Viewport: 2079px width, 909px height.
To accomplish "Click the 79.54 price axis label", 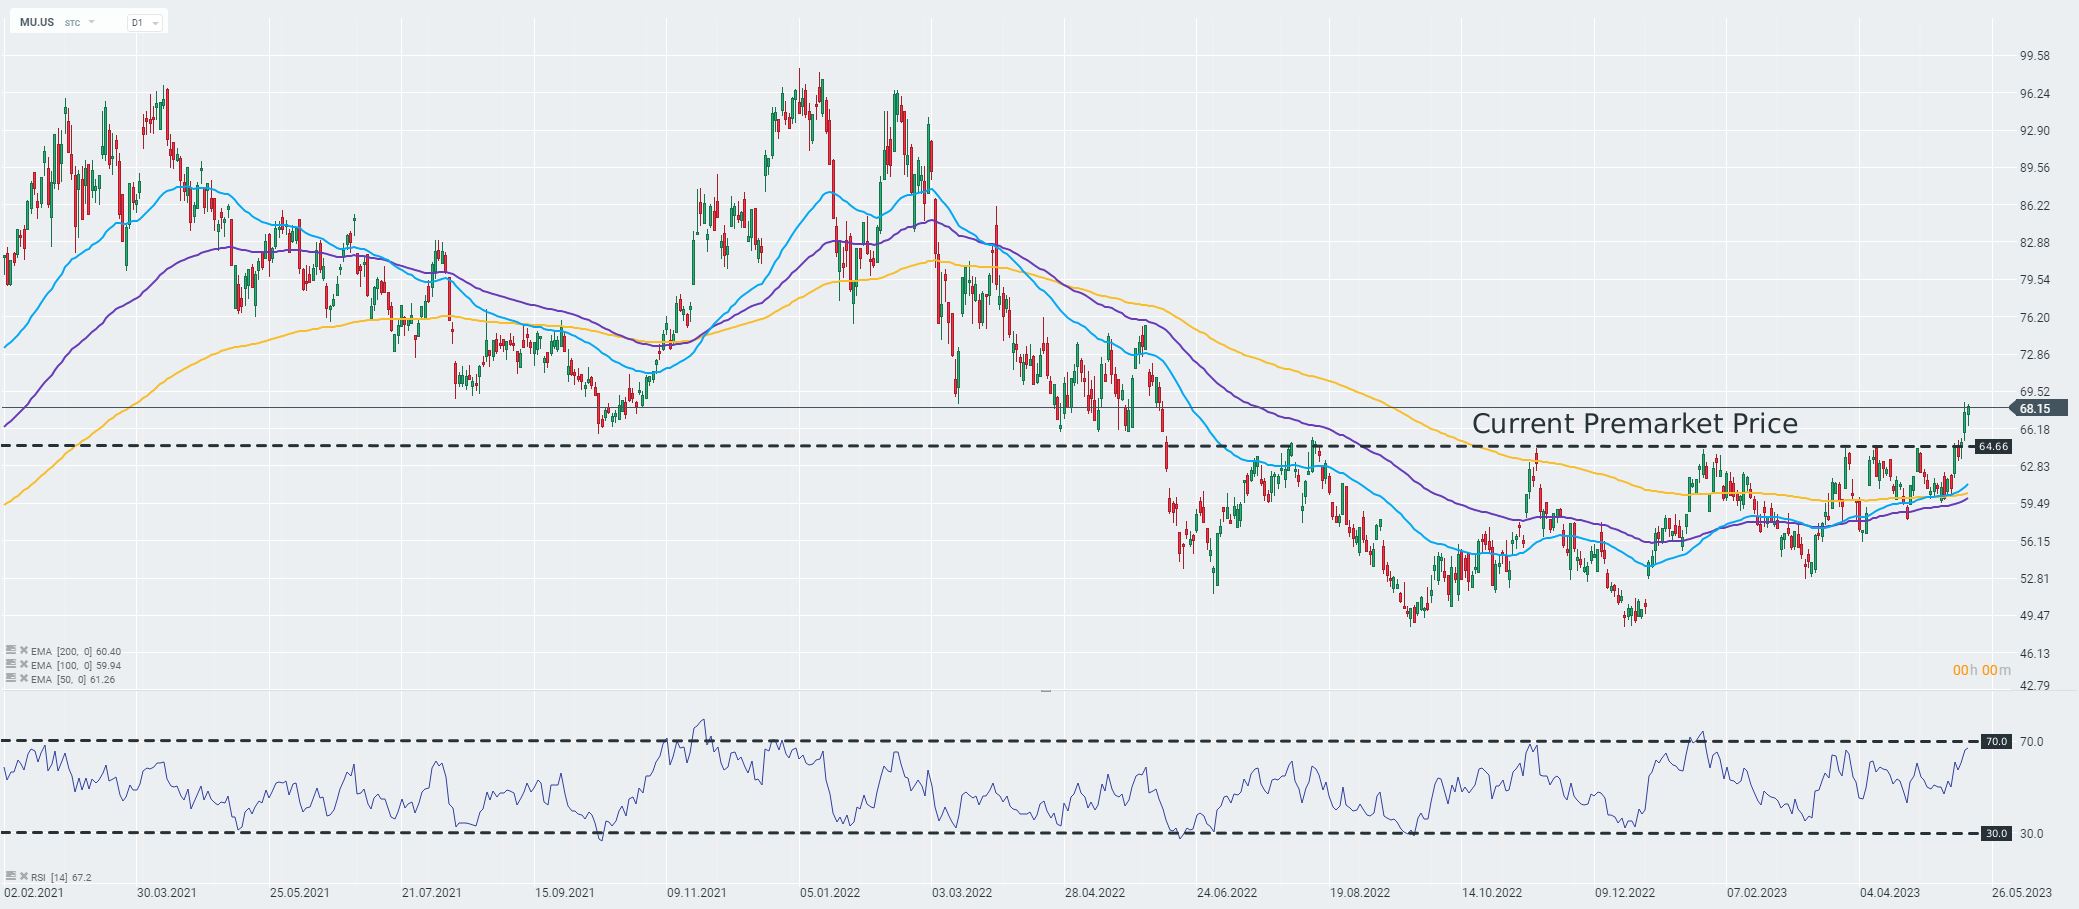I will click(2035, 280).
